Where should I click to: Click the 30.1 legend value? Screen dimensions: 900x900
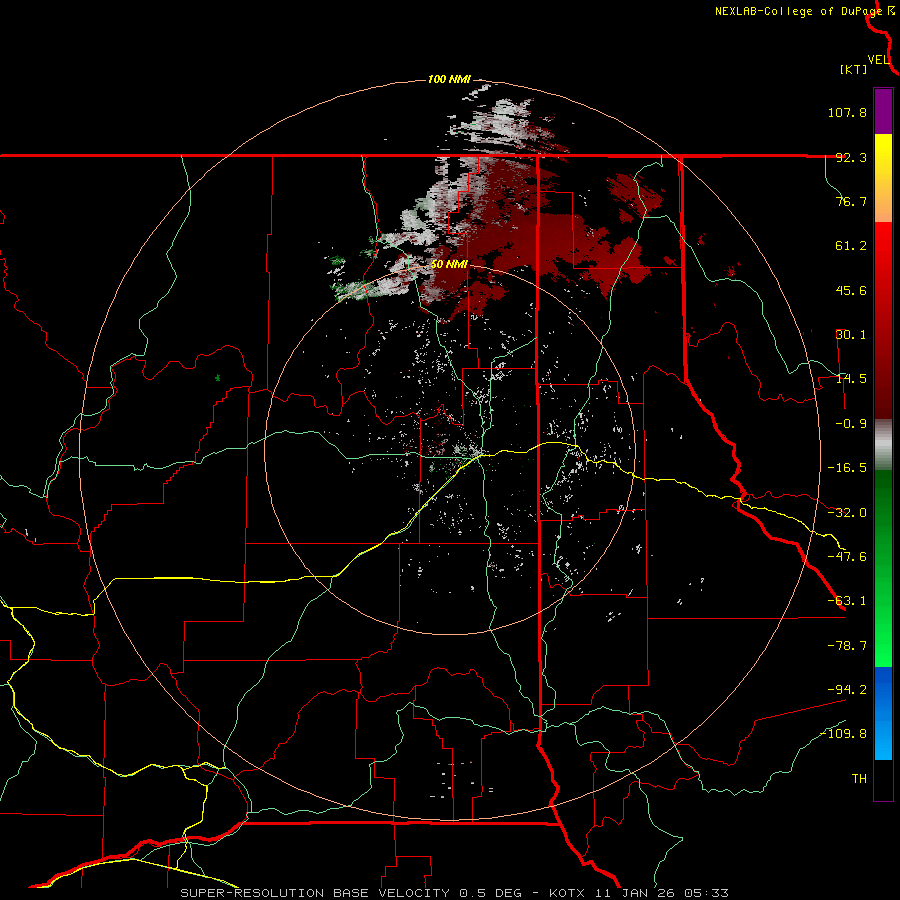coord(851,335)
